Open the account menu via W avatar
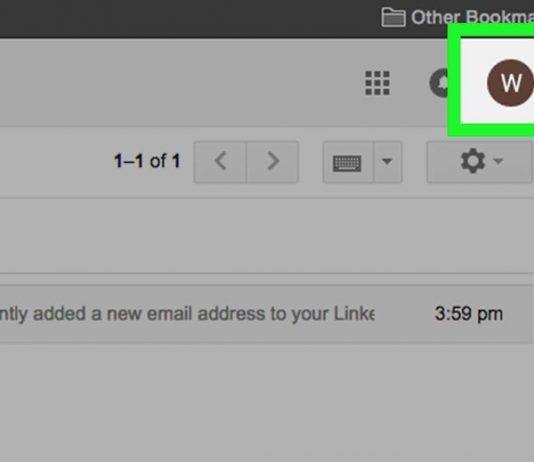The height and width of the screenshot is (462, 534). coord(510,83)
